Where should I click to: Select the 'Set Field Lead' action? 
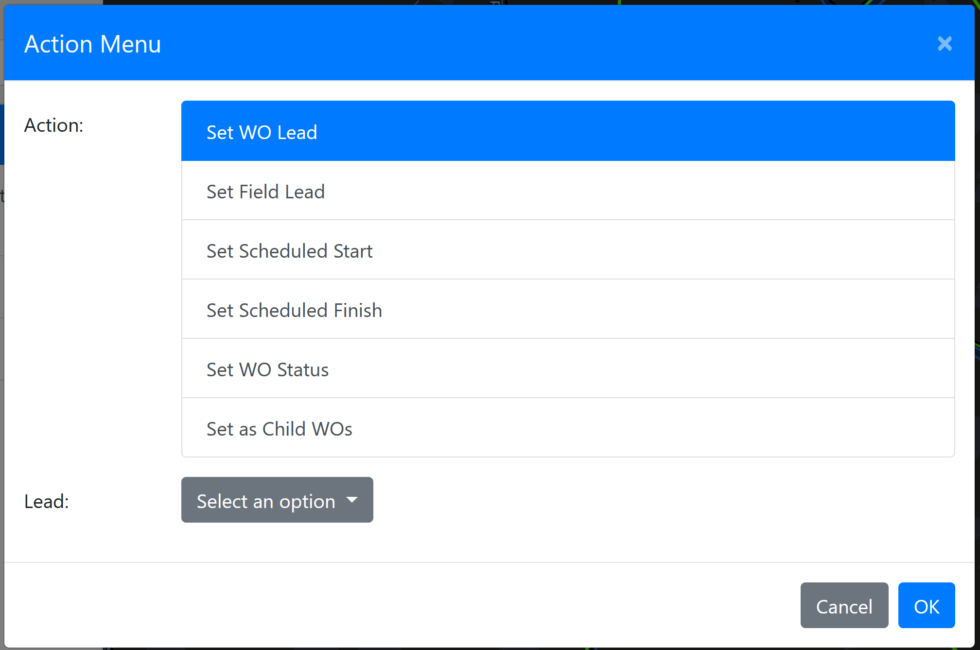tap(567, 191)
